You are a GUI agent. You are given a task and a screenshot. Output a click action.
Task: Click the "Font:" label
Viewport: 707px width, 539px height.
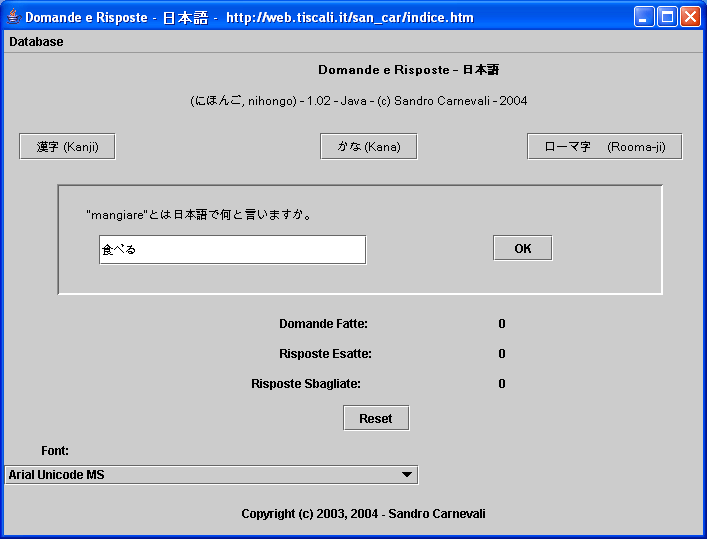(55, 451)
